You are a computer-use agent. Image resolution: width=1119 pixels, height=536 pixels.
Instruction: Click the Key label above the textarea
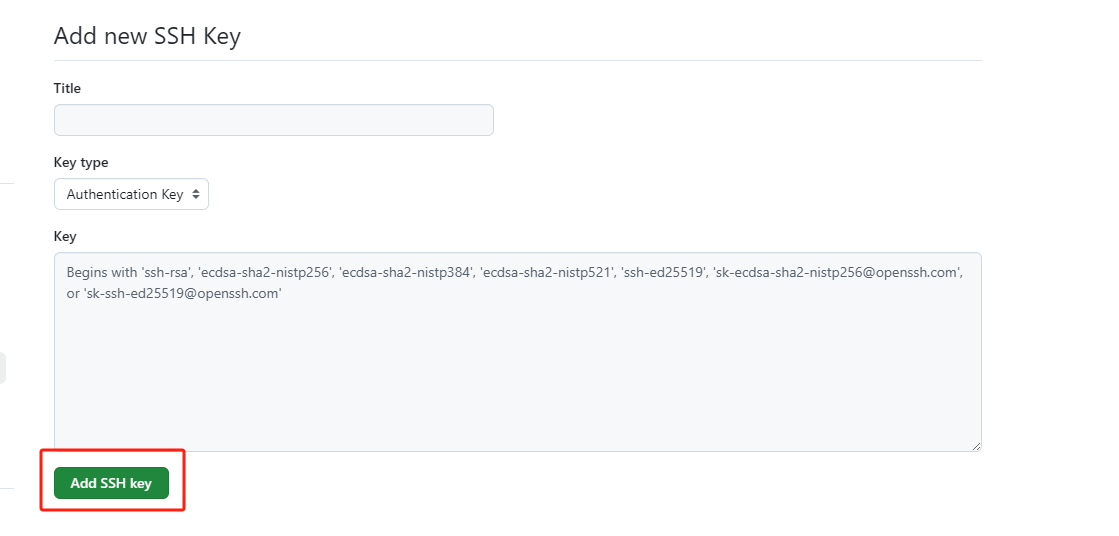(65, 236)
